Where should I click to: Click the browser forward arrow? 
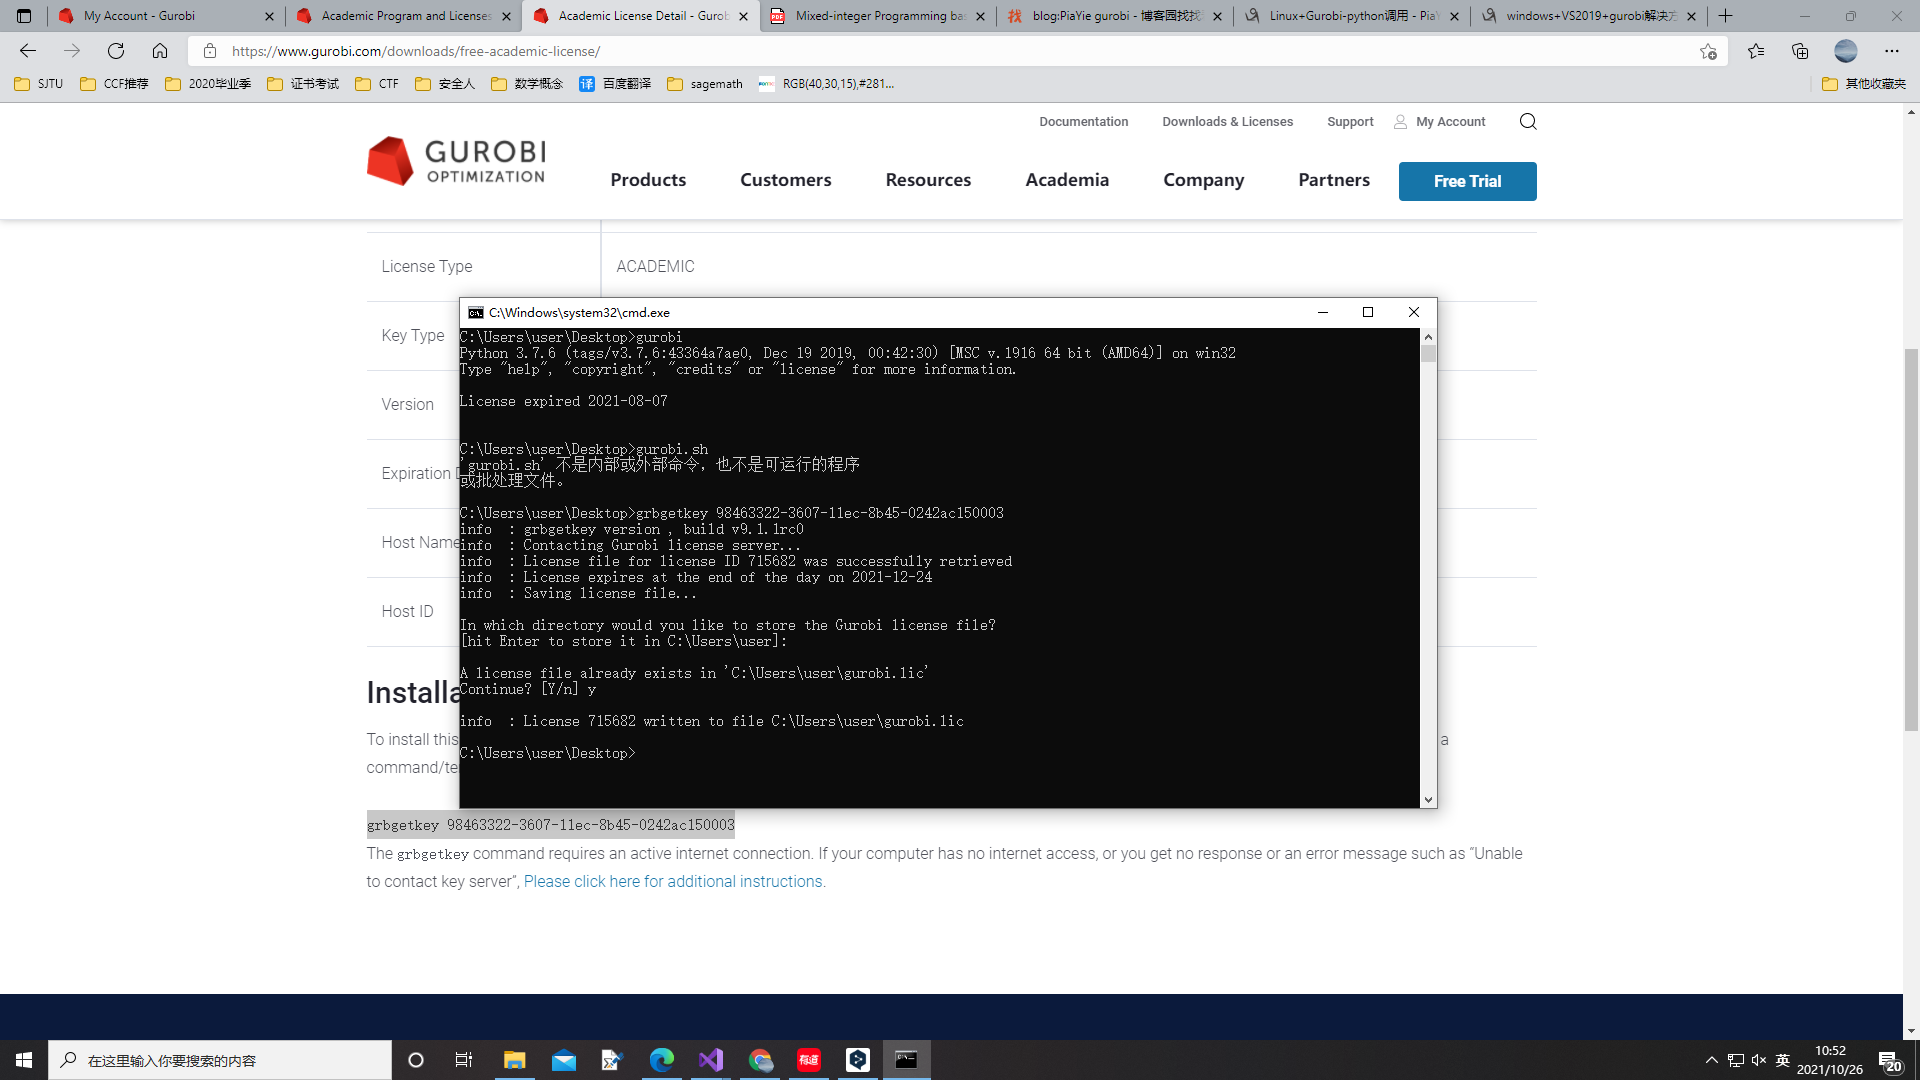pyautogui.click(x=71, y=51)
